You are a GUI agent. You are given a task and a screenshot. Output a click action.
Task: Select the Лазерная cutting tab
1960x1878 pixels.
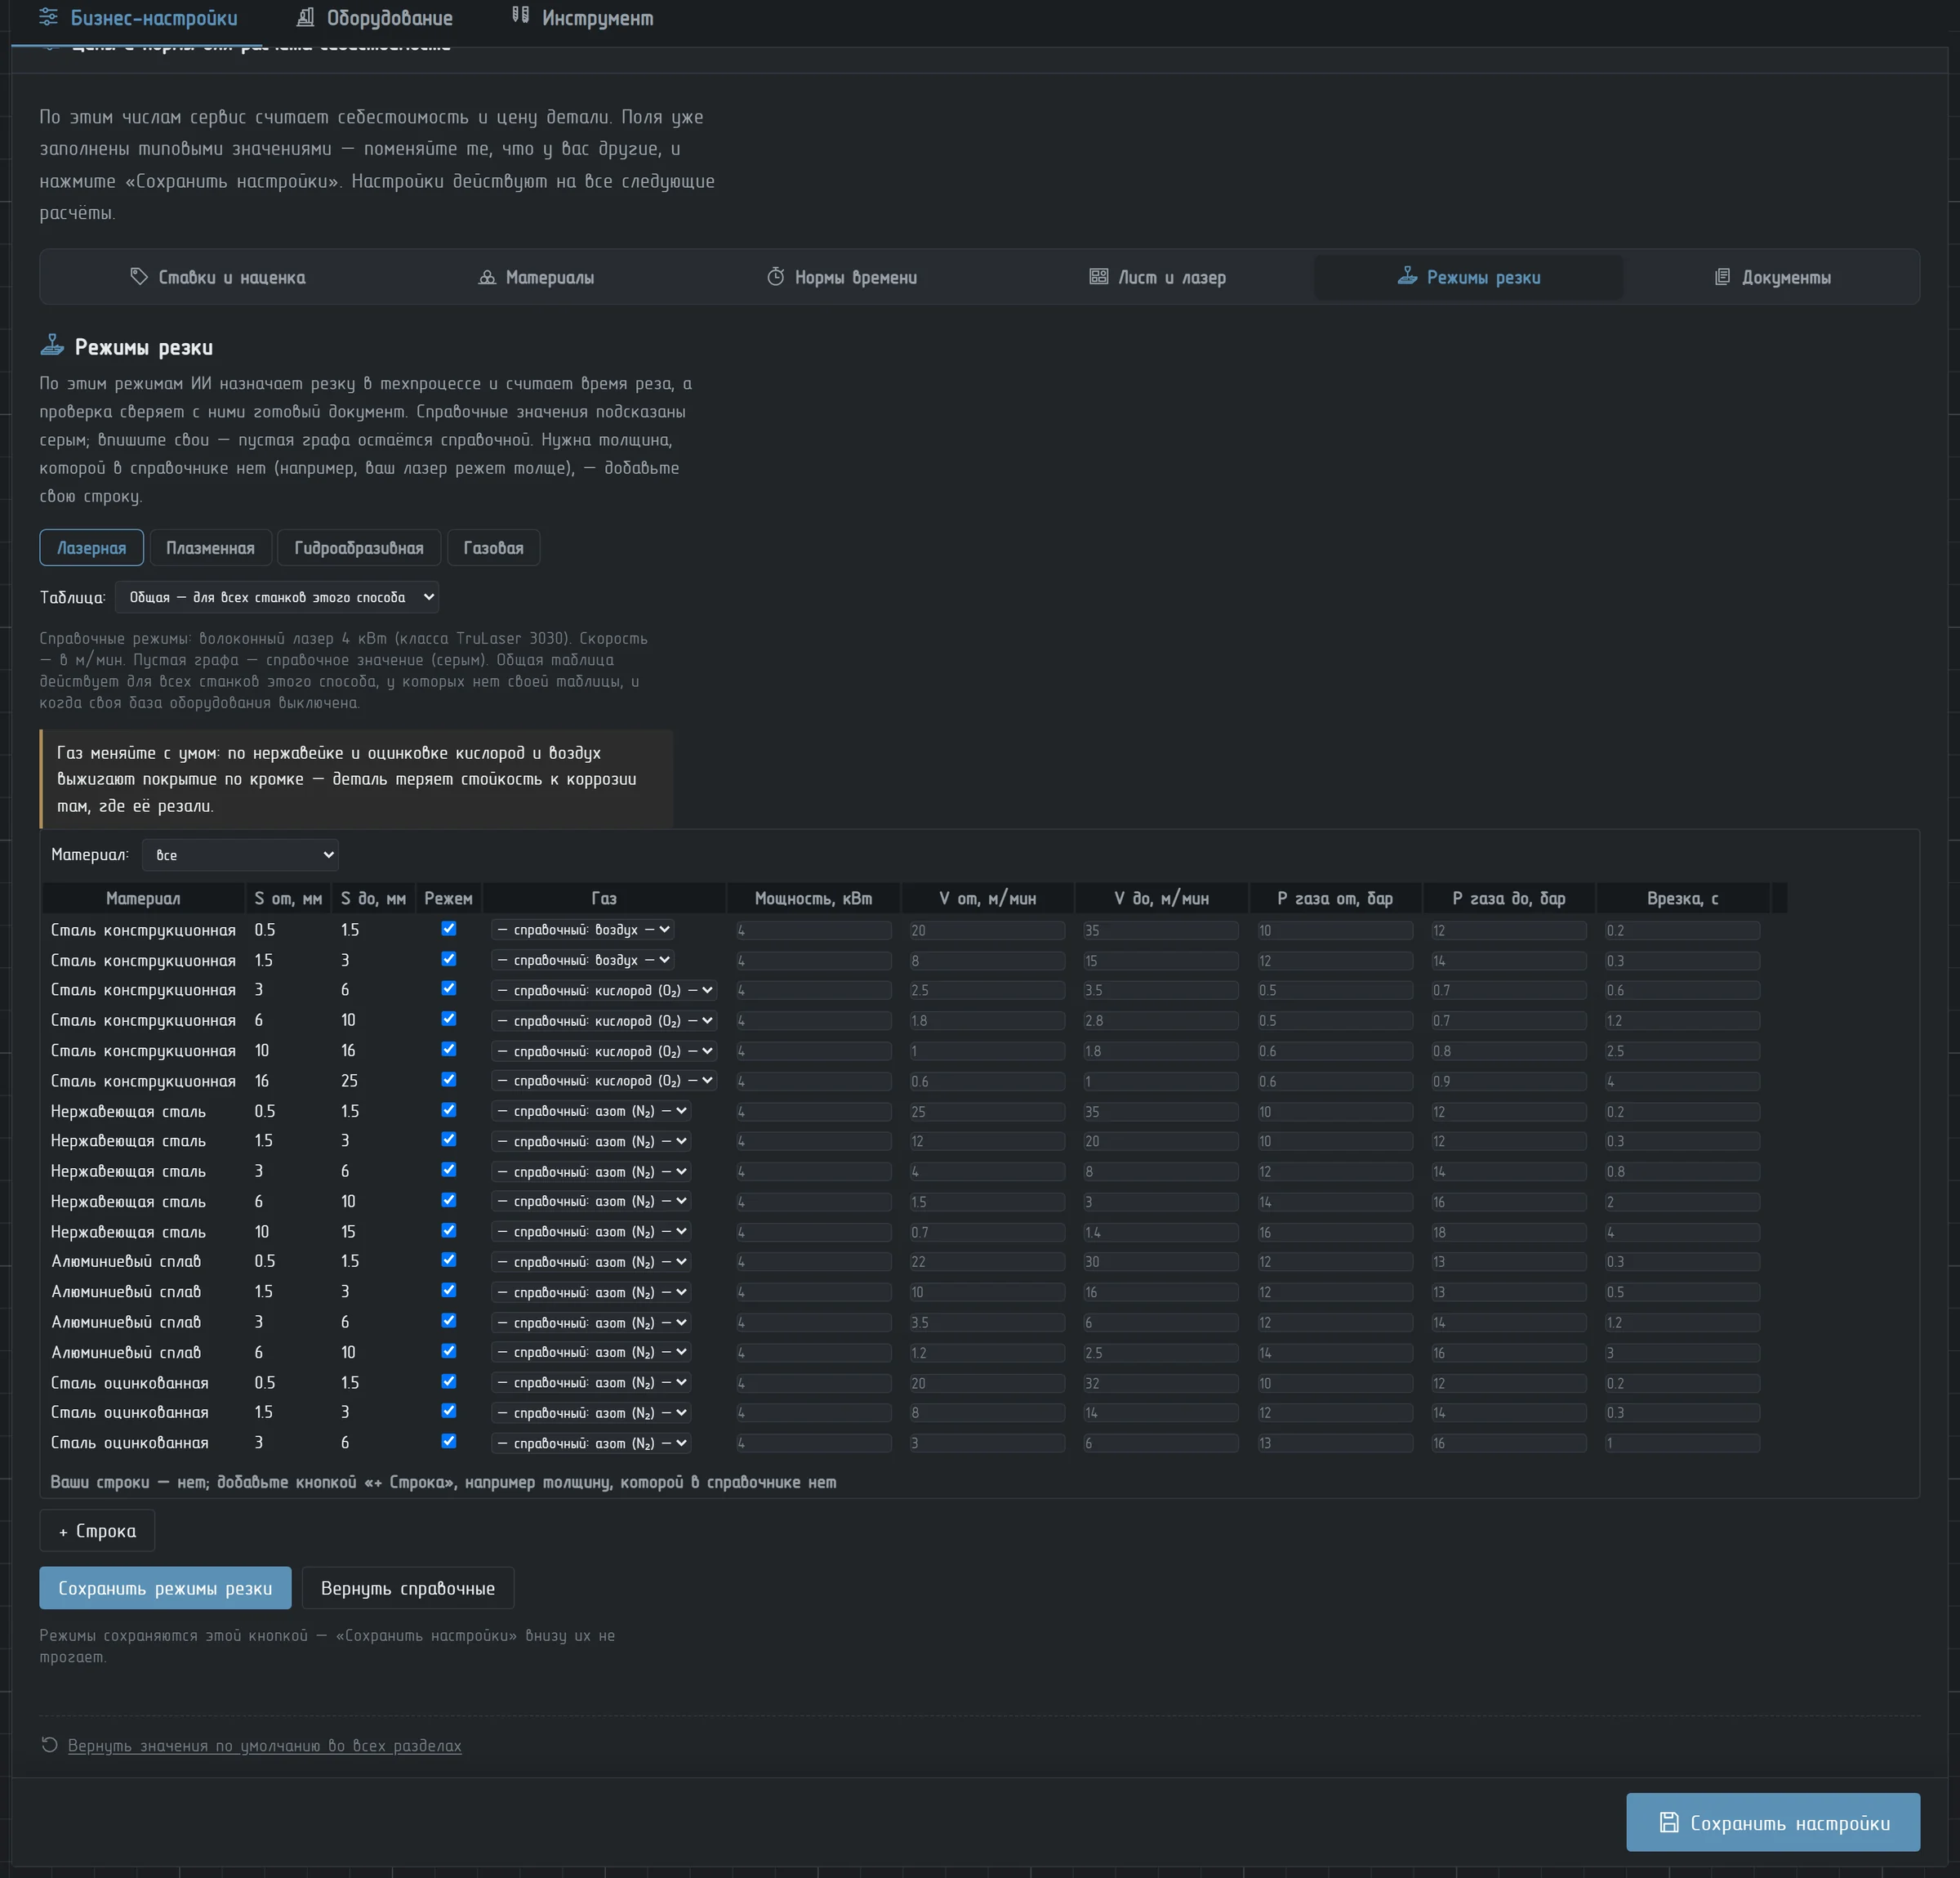tap(91, 547)
